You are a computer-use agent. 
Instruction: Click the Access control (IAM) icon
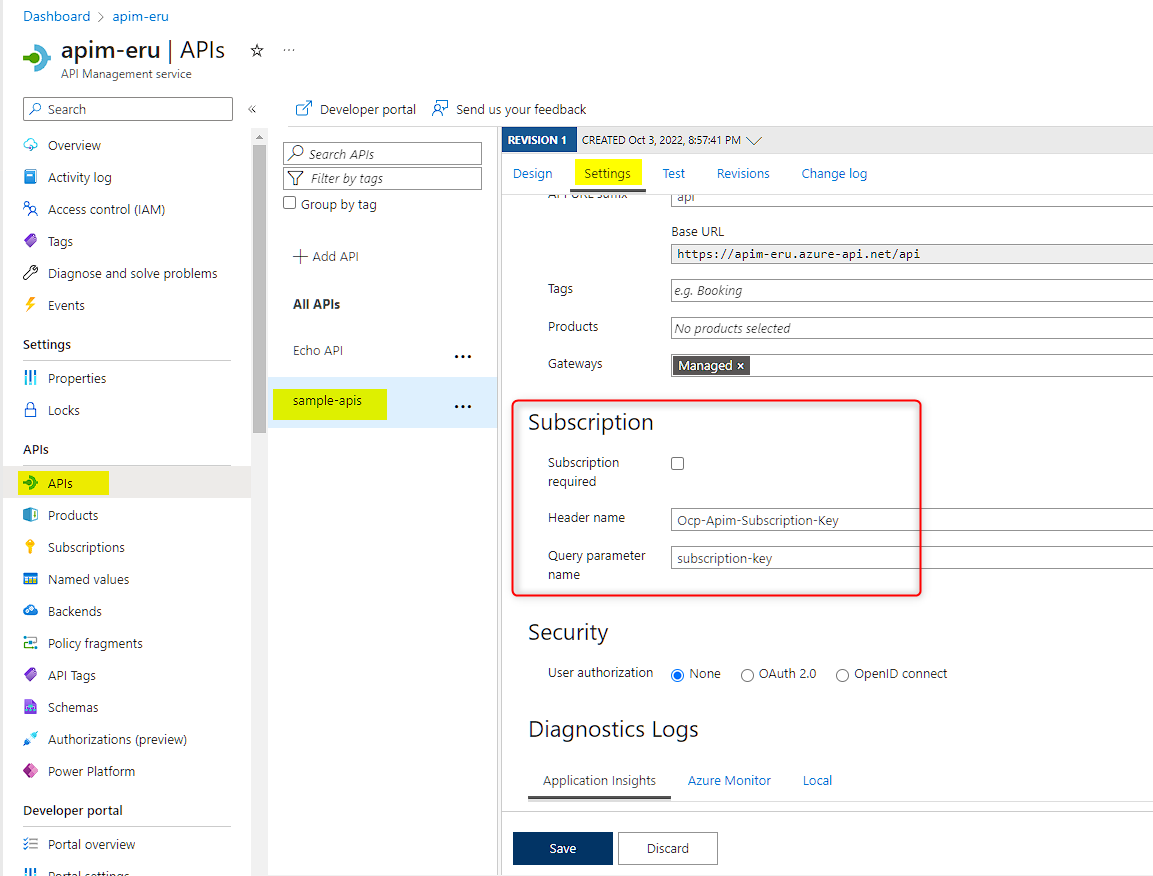(x=30, y=209)
